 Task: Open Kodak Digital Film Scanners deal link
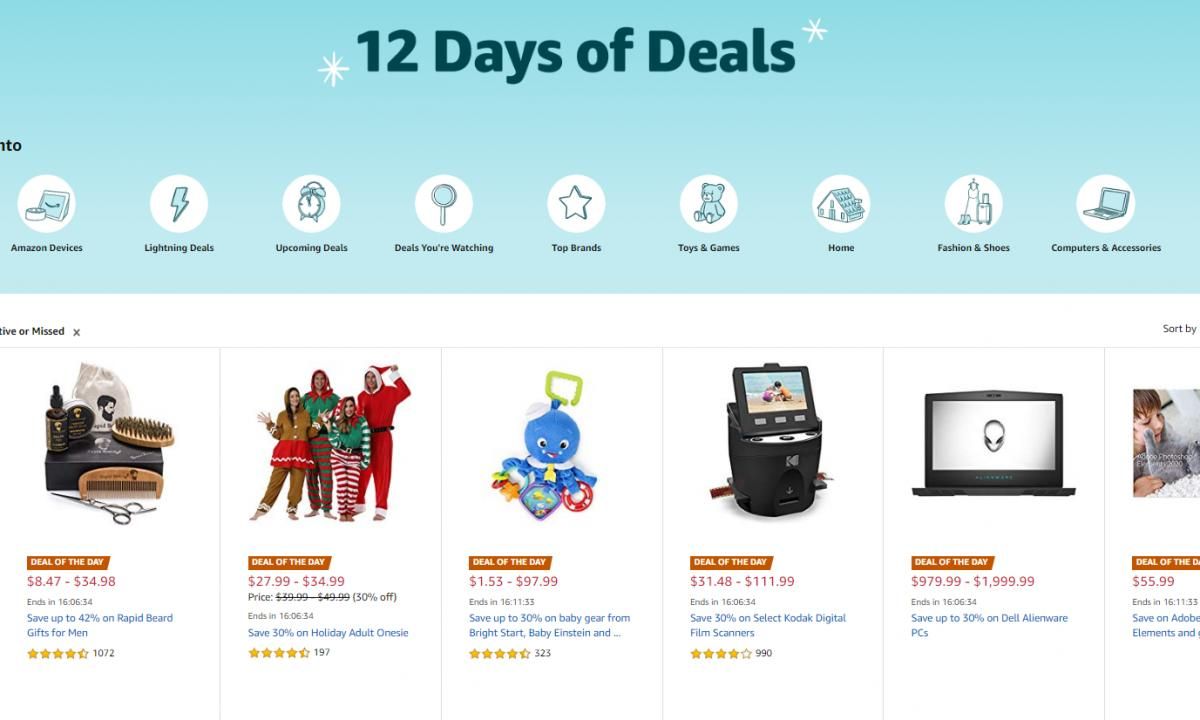tap(768, 625)
